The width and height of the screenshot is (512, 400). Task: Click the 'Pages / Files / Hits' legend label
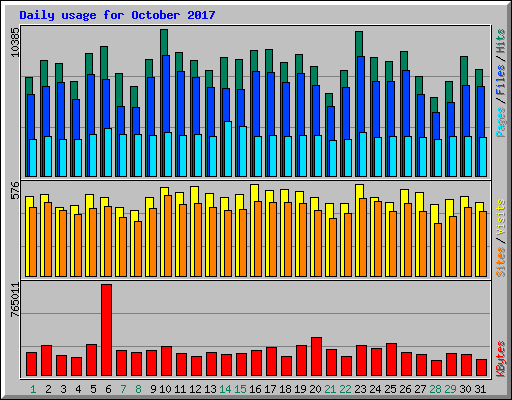point(501,83)
